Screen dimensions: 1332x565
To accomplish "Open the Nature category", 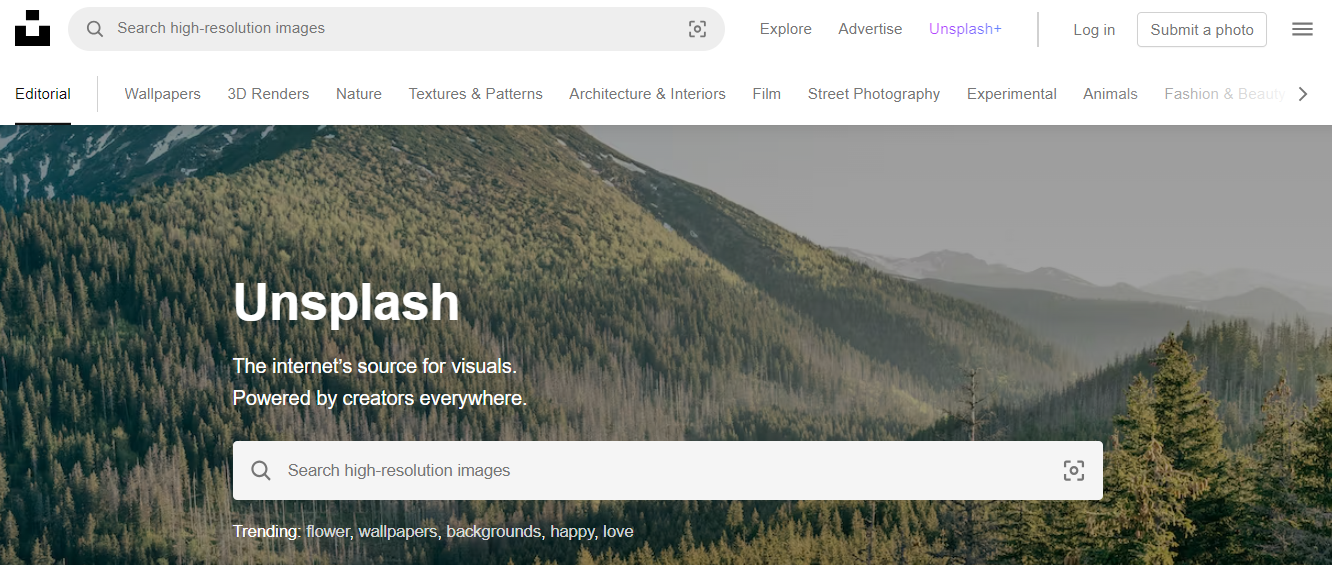I will click(359, 94).
